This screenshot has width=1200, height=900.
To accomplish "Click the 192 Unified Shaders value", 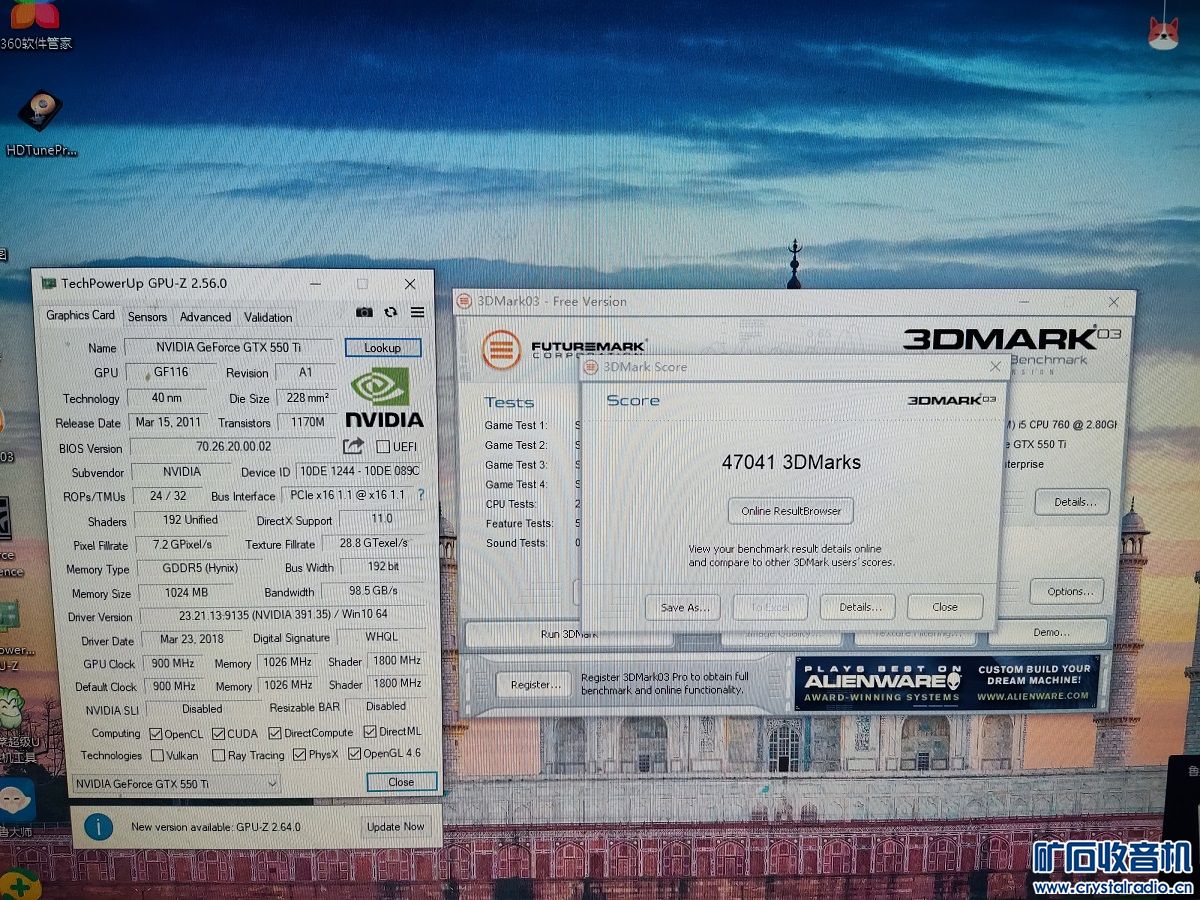I will pos(189,520).
